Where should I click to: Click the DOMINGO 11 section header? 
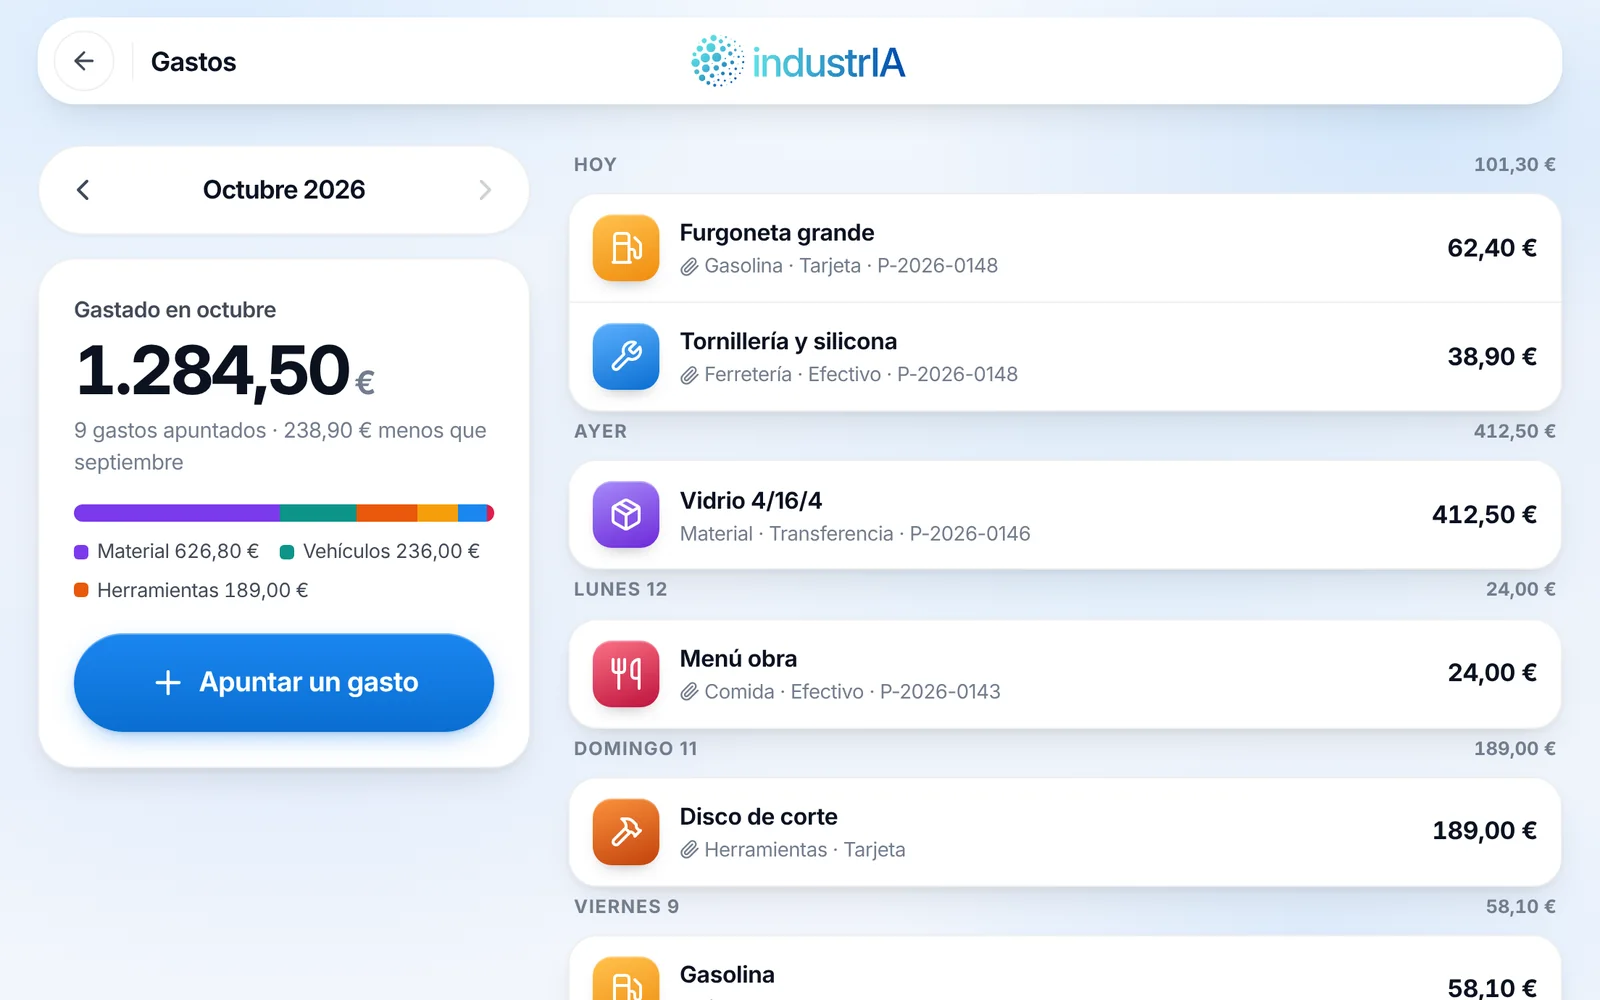click(x=636, y=749)
